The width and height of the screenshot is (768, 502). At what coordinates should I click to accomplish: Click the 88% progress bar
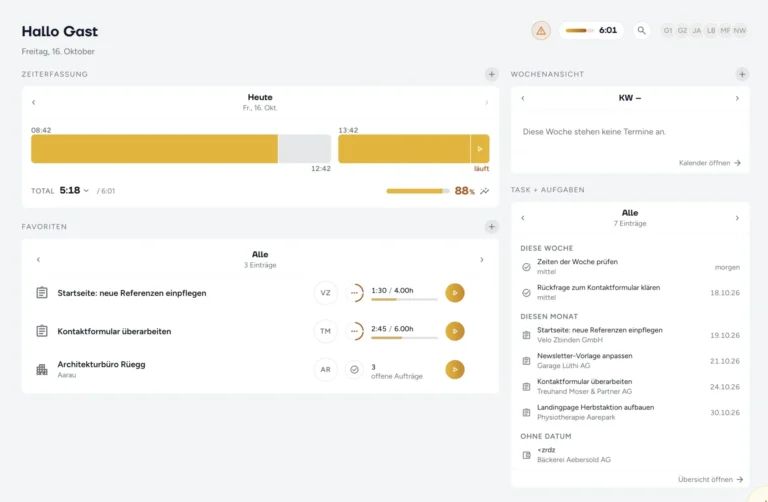click(x=418, y=191)
